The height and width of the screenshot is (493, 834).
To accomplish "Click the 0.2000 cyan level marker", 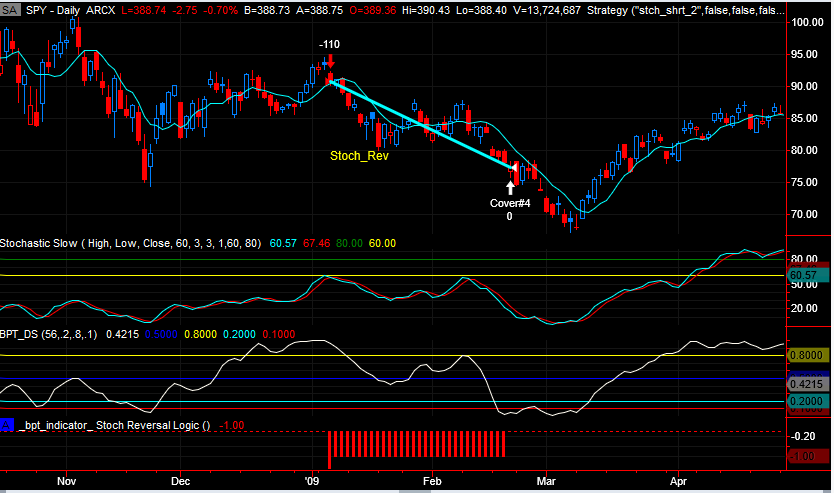I will 804,401.
